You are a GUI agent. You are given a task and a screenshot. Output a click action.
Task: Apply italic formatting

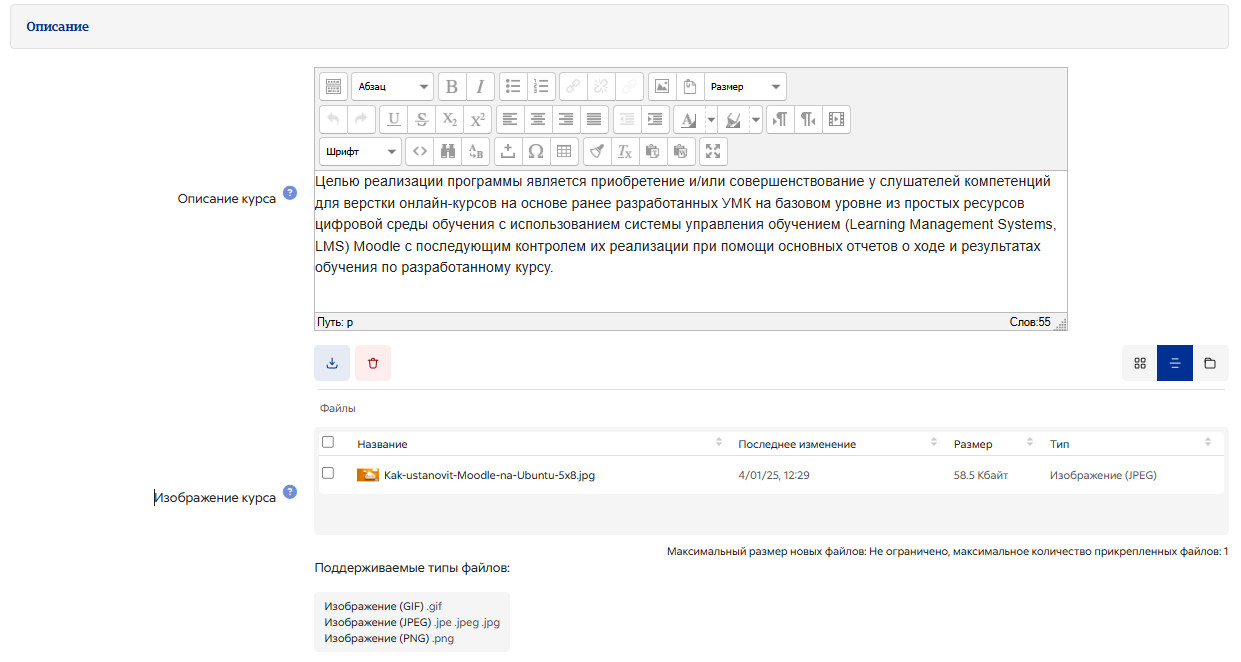[480, 87]
